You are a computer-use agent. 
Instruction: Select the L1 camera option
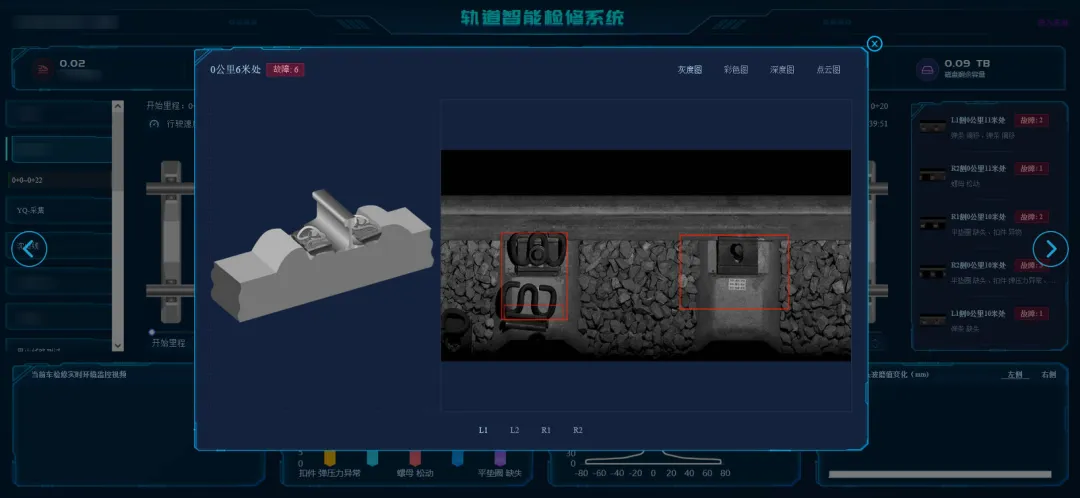click(483, 430)
